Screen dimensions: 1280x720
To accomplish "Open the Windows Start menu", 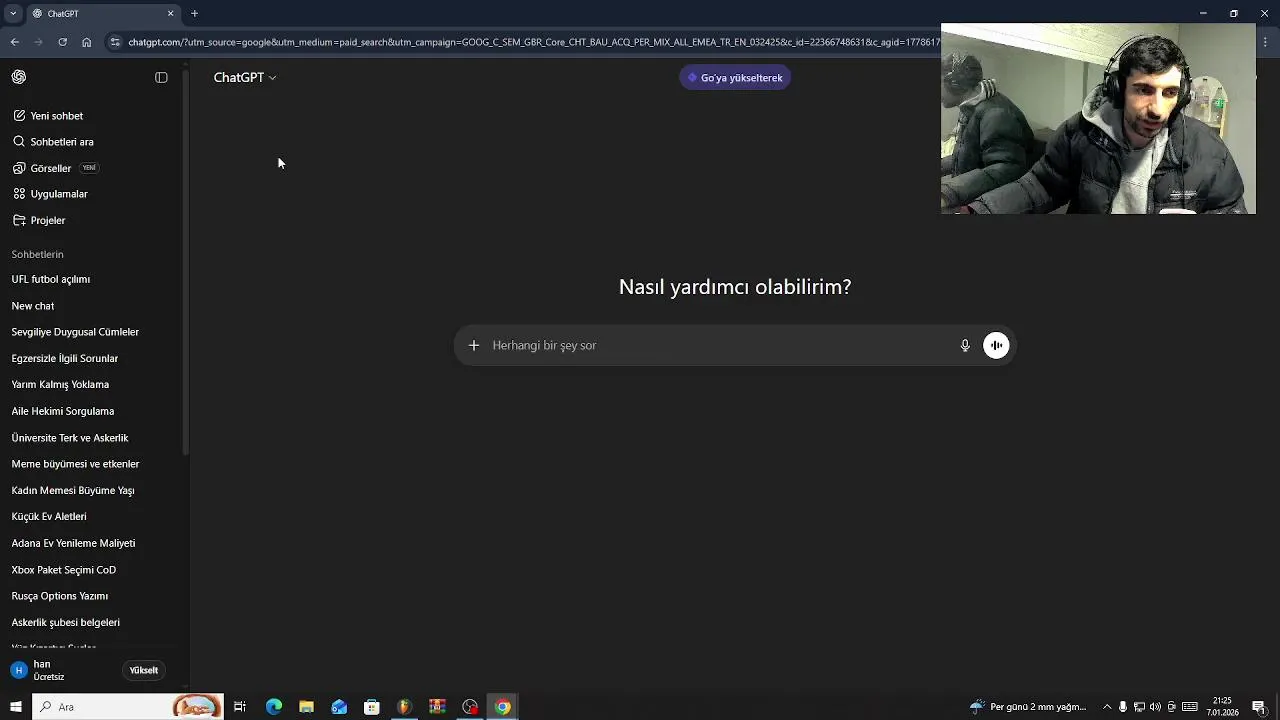I will click(15, 707).
